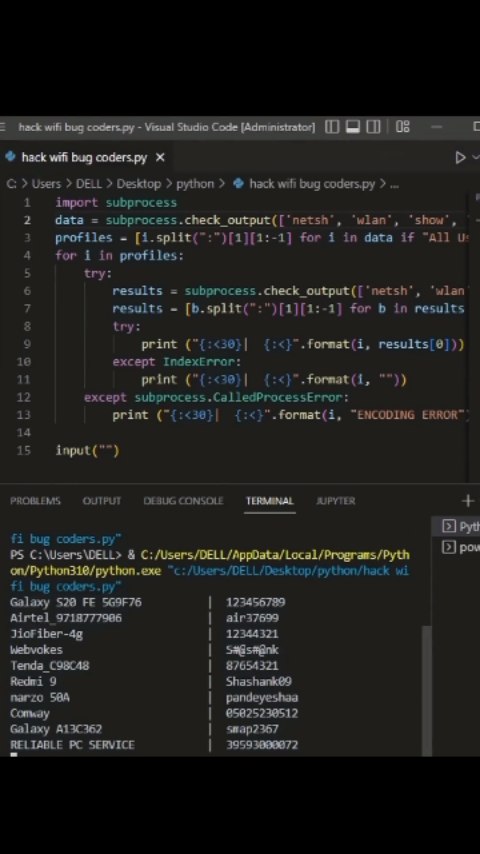Click line number 1 in gutter
This screenshot has height=854, width=480.
[27, 203]
